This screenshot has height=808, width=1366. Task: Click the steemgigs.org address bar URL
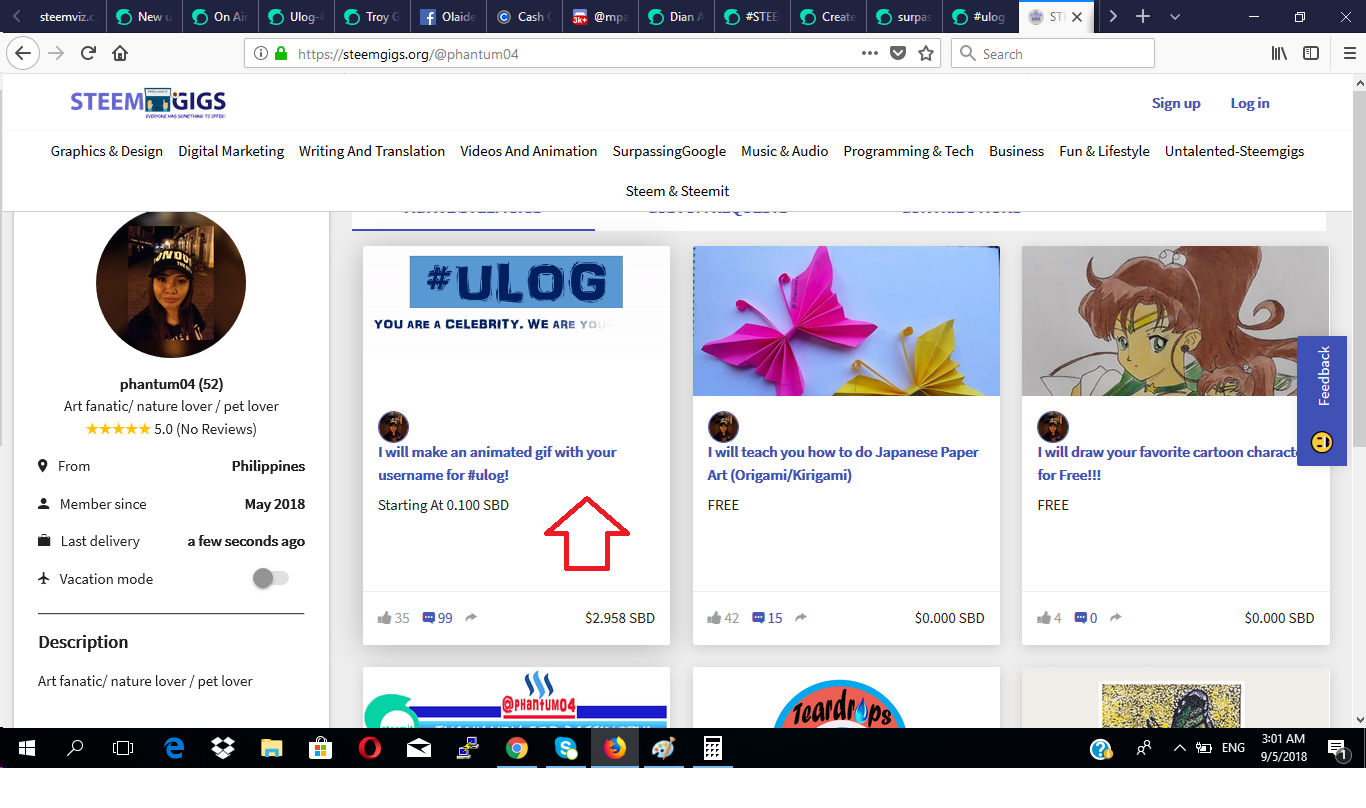tap(408, 54)
